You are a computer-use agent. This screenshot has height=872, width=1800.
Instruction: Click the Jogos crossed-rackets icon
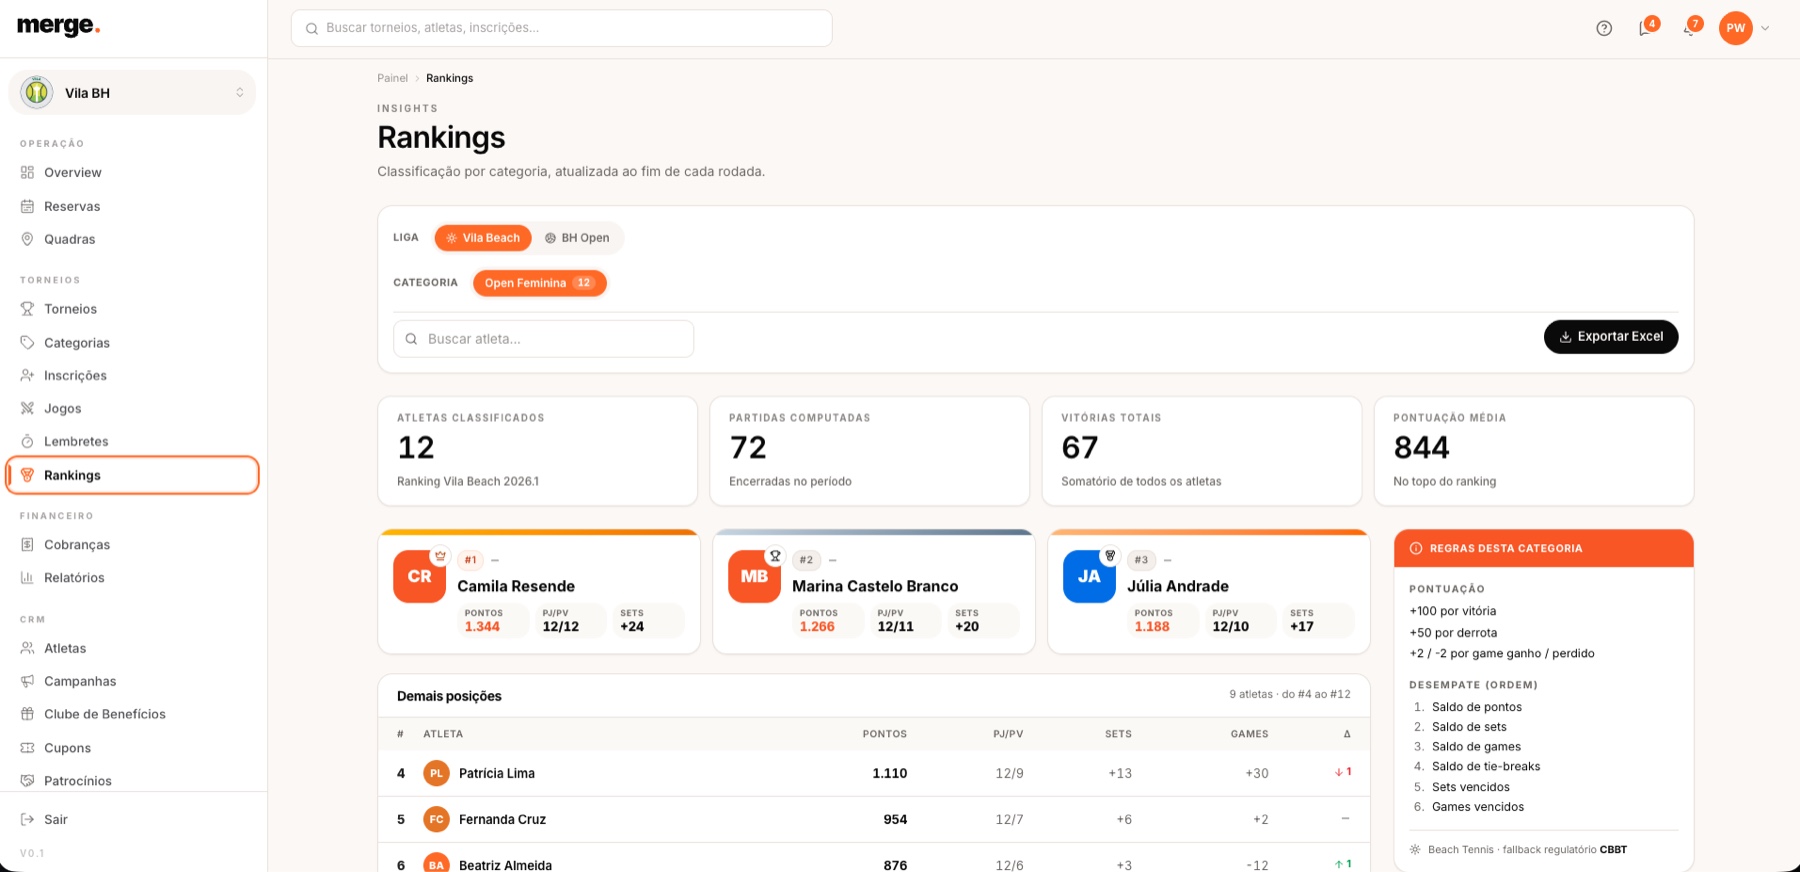click(x=28, y=408)
